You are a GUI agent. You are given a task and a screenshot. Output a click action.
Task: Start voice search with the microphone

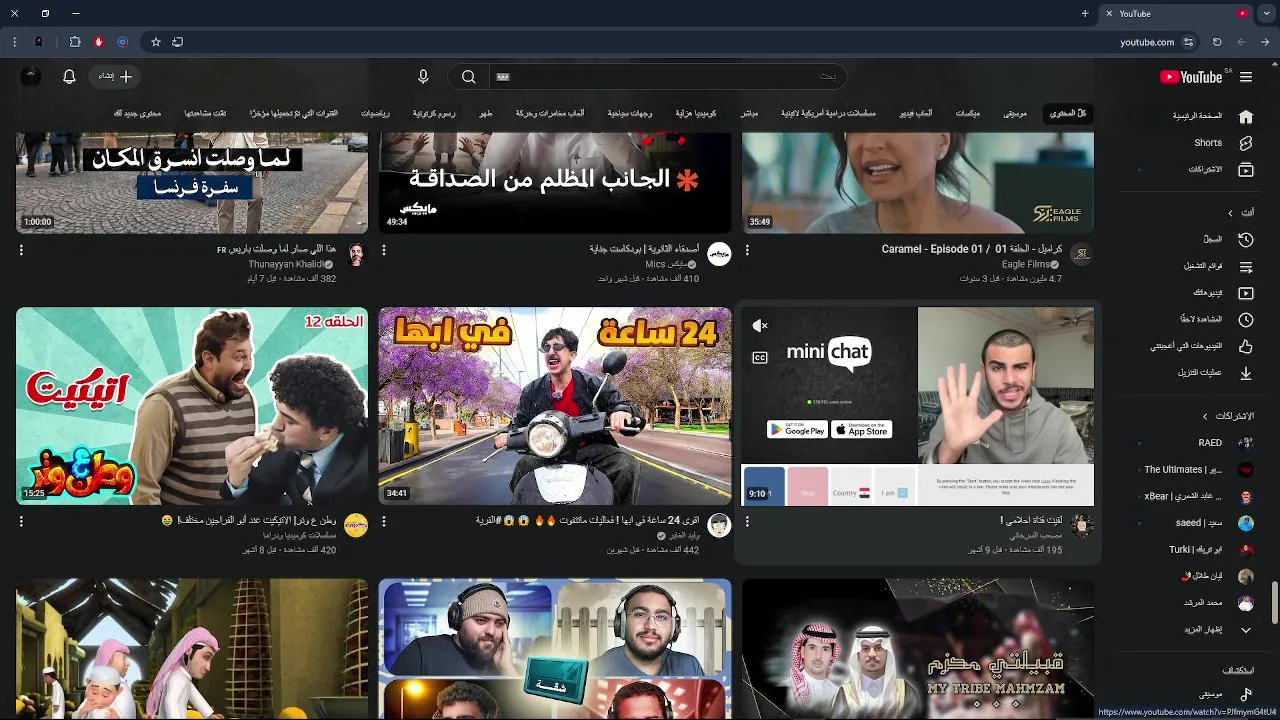pos(423,77)
